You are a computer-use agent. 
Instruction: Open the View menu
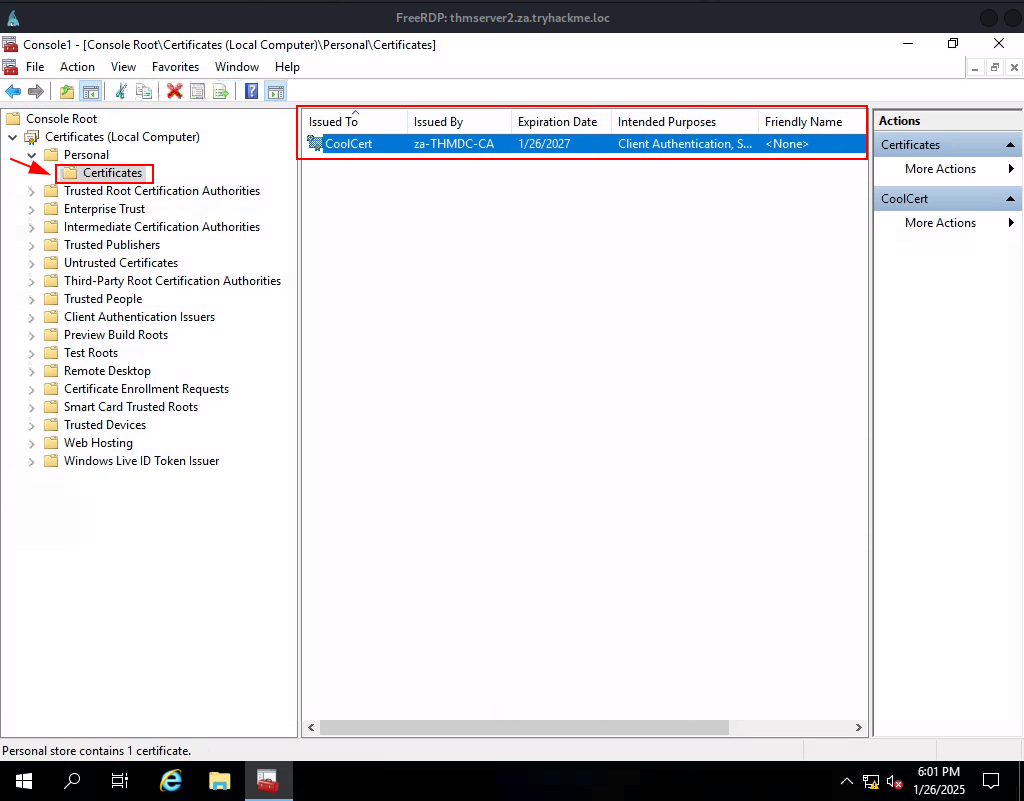tap(123, 67)
